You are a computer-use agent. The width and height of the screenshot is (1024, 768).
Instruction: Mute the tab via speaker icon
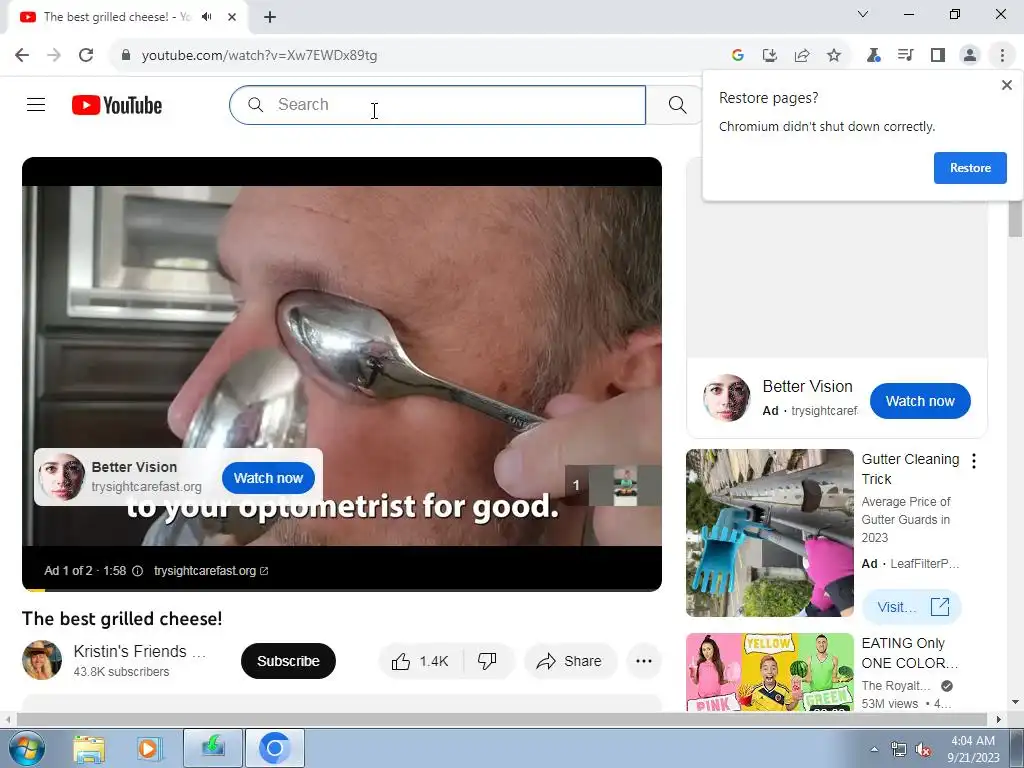point(207,17)
